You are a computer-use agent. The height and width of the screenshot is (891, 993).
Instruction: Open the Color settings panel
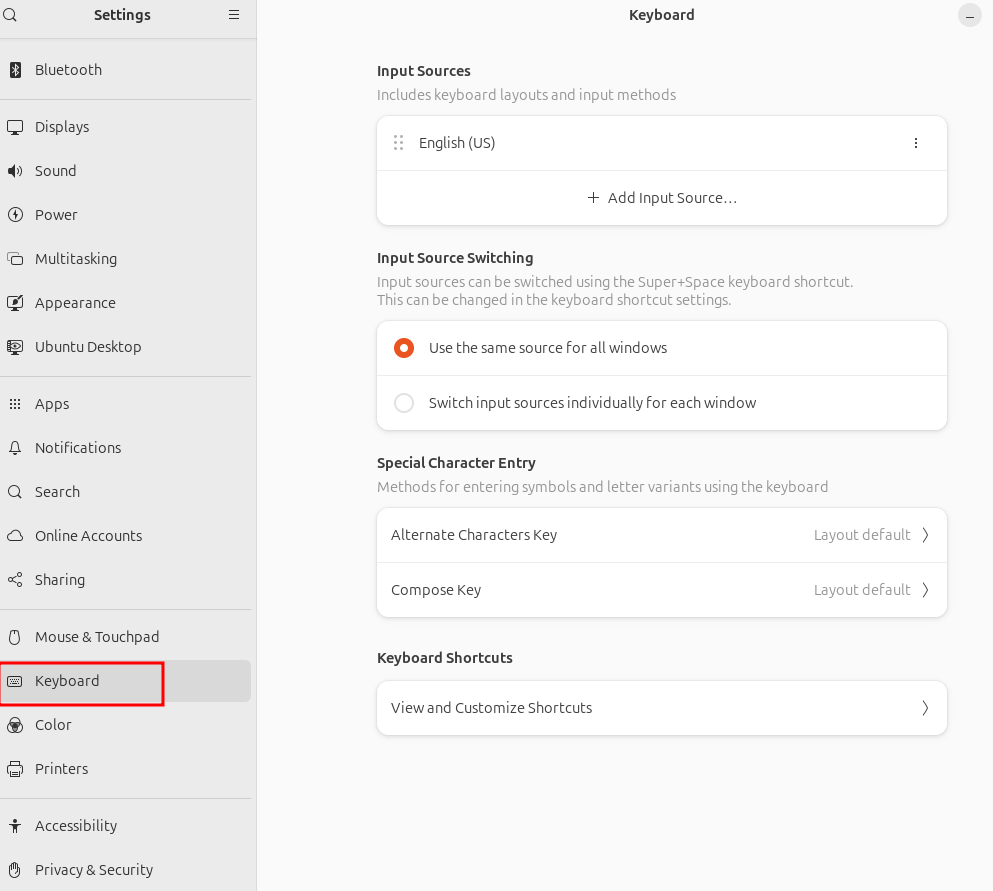click(53, 725)
